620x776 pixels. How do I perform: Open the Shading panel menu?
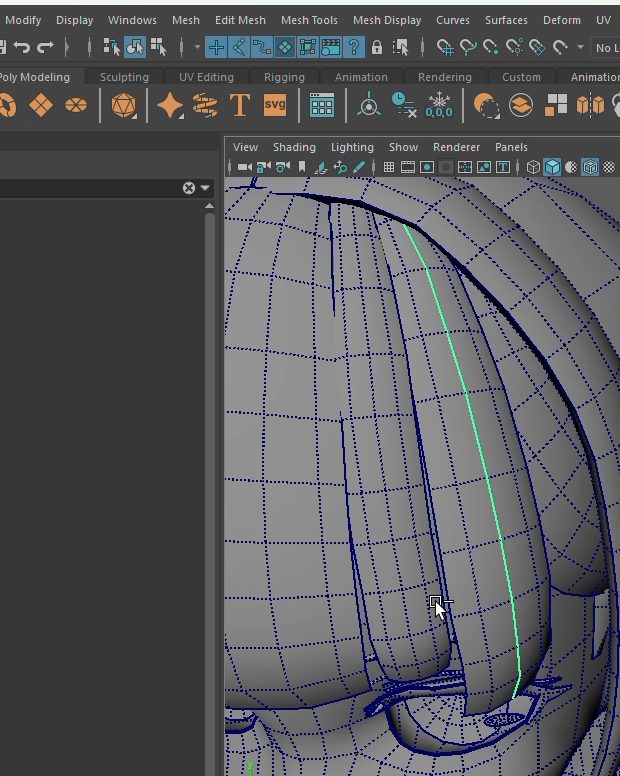tap(294, 147)
